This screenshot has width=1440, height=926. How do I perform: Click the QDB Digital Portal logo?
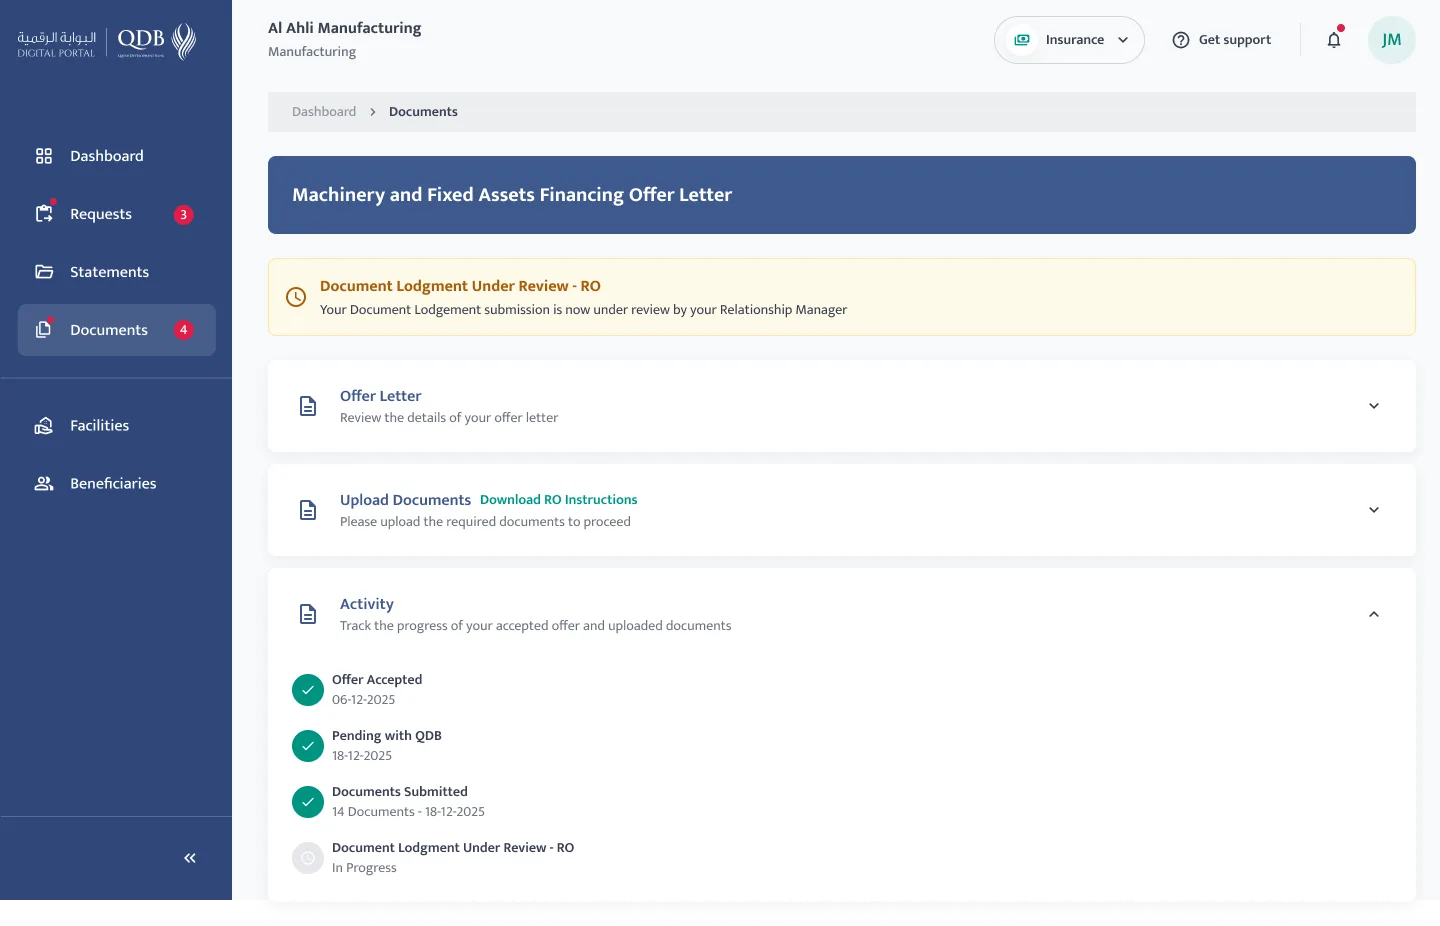tap(106, 41)
